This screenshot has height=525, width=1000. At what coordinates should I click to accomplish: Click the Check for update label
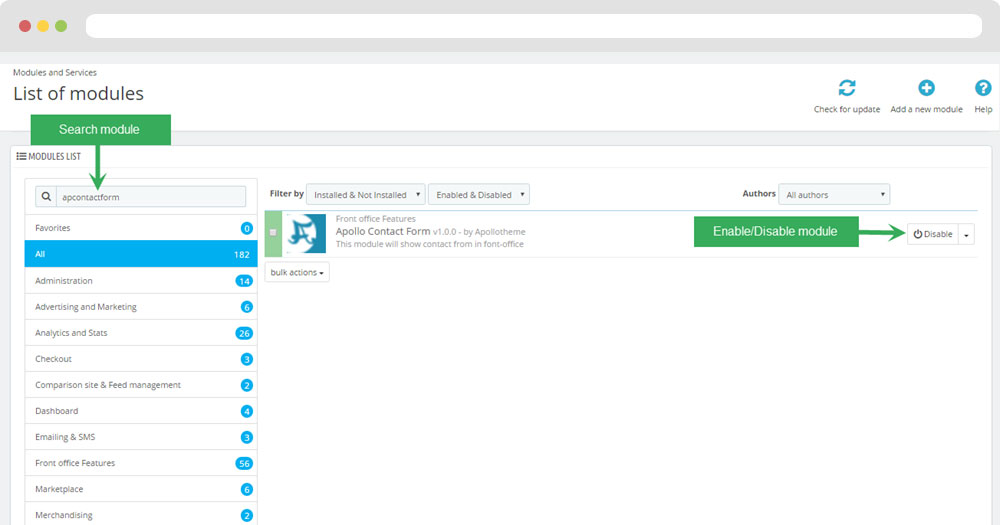[846, 110]
